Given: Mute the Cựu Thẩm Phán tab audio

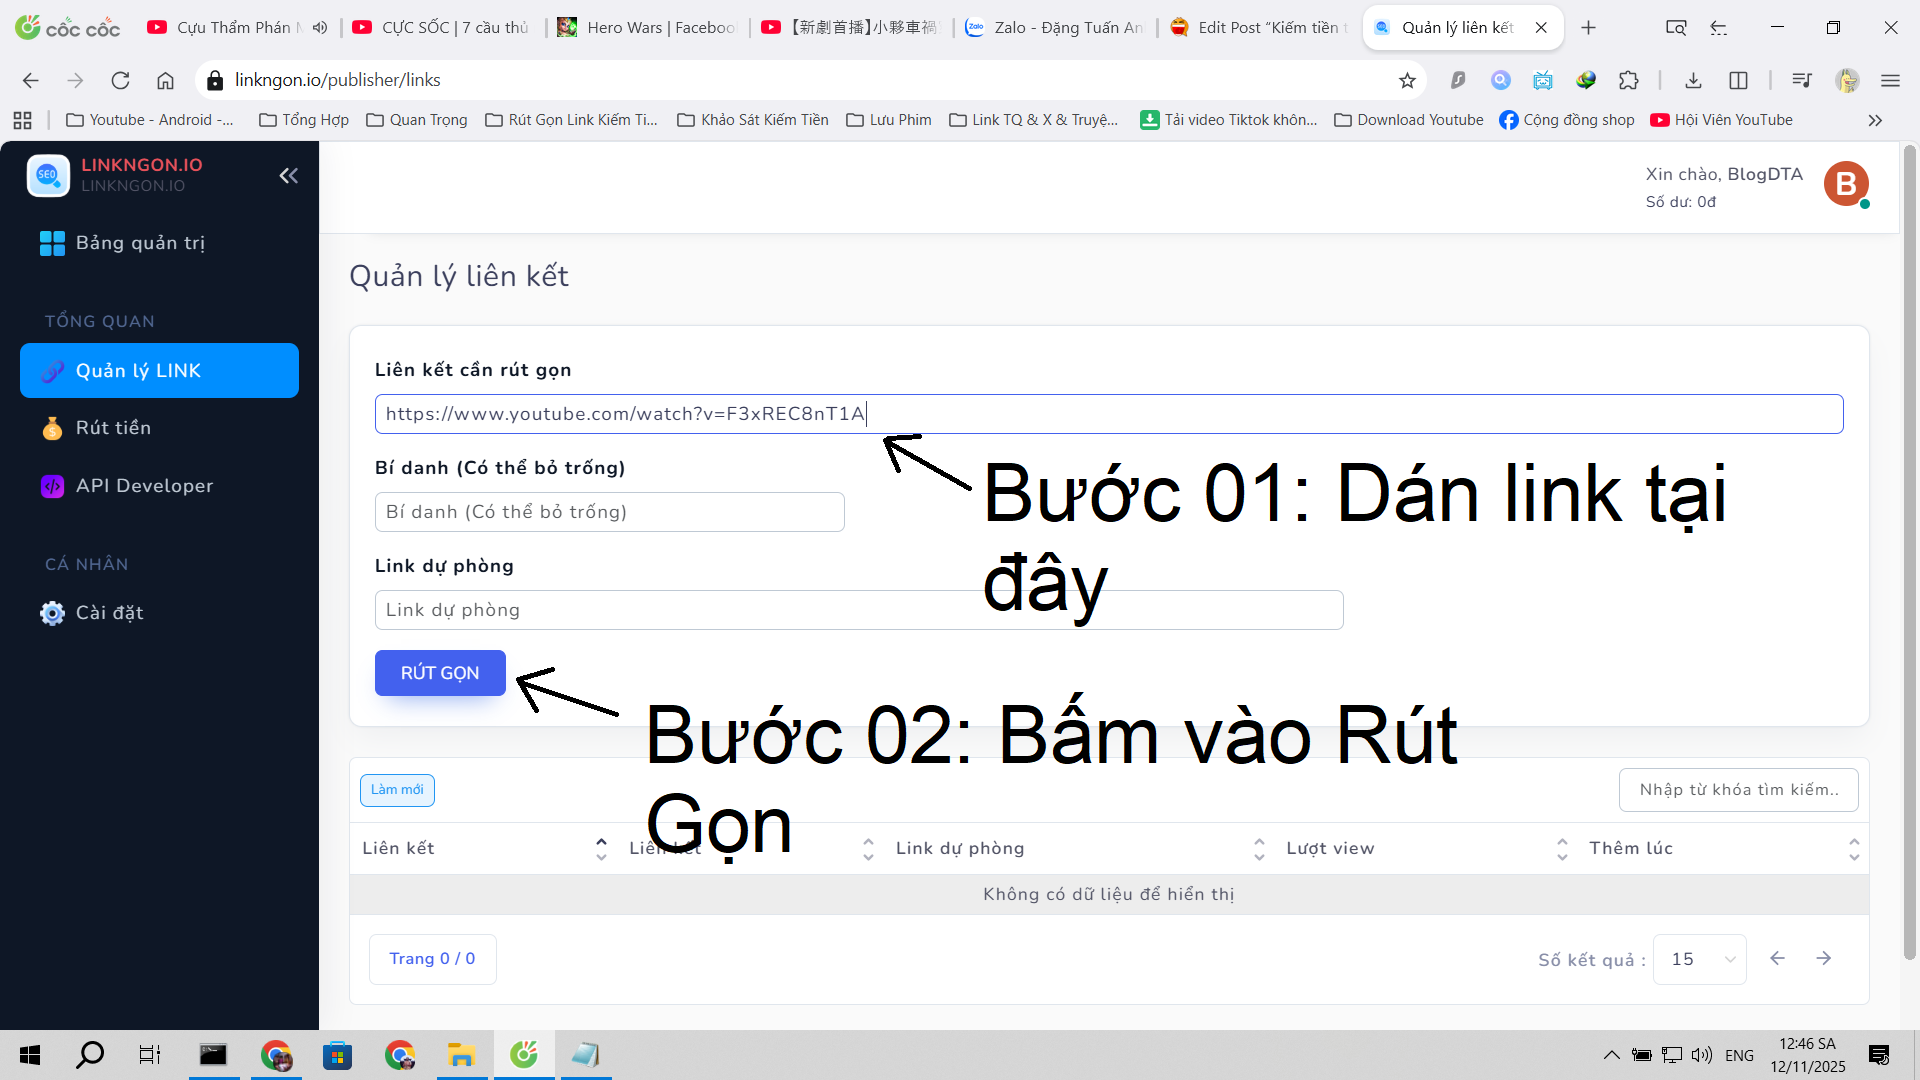Looking at the screenshot, I should point(320,28).
